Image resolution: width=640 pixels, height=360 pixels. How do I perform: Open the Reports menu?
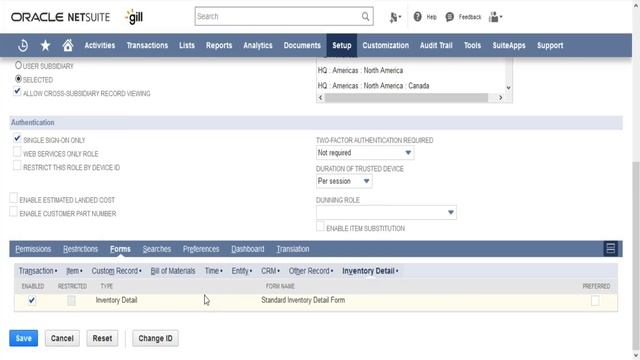tap(219, 45)
